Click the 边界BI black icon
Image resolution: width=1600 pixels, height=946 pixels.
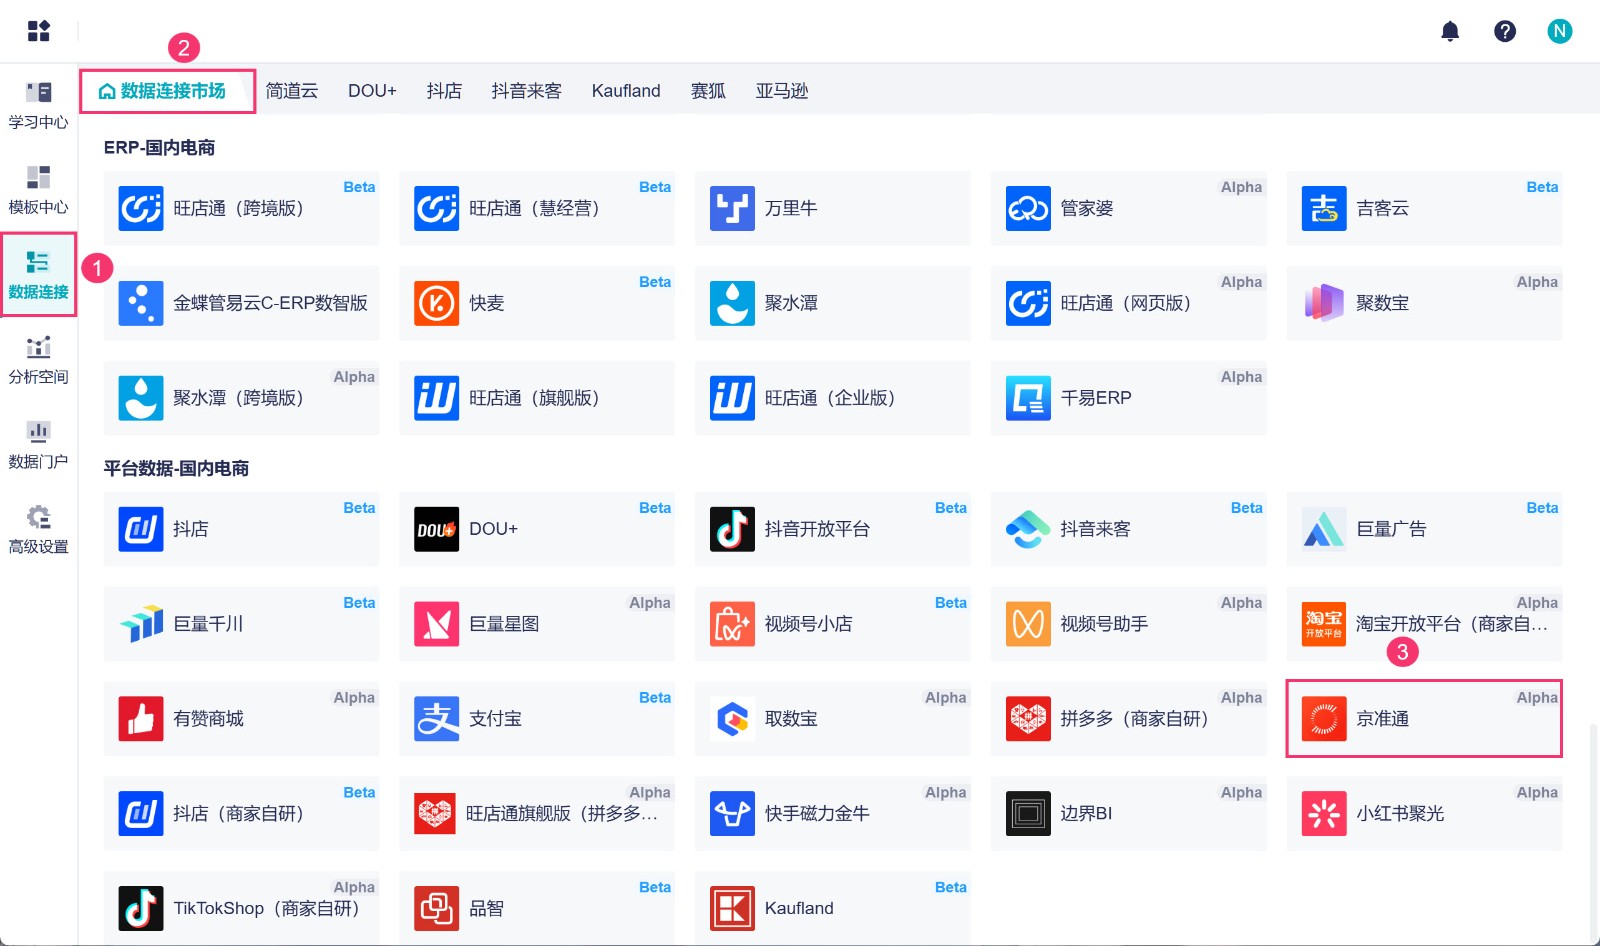tap(1028, 814)
